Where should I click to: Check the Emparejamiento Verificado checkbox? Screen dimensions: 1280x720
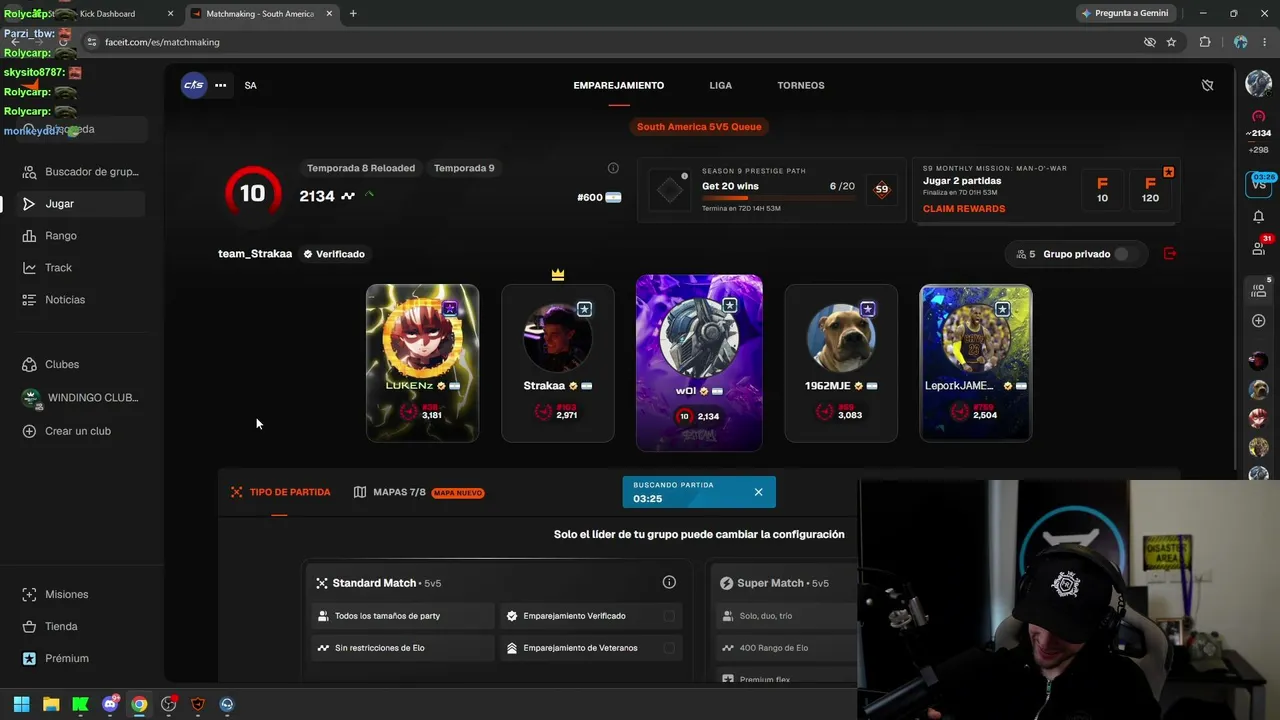click(669, 616)
